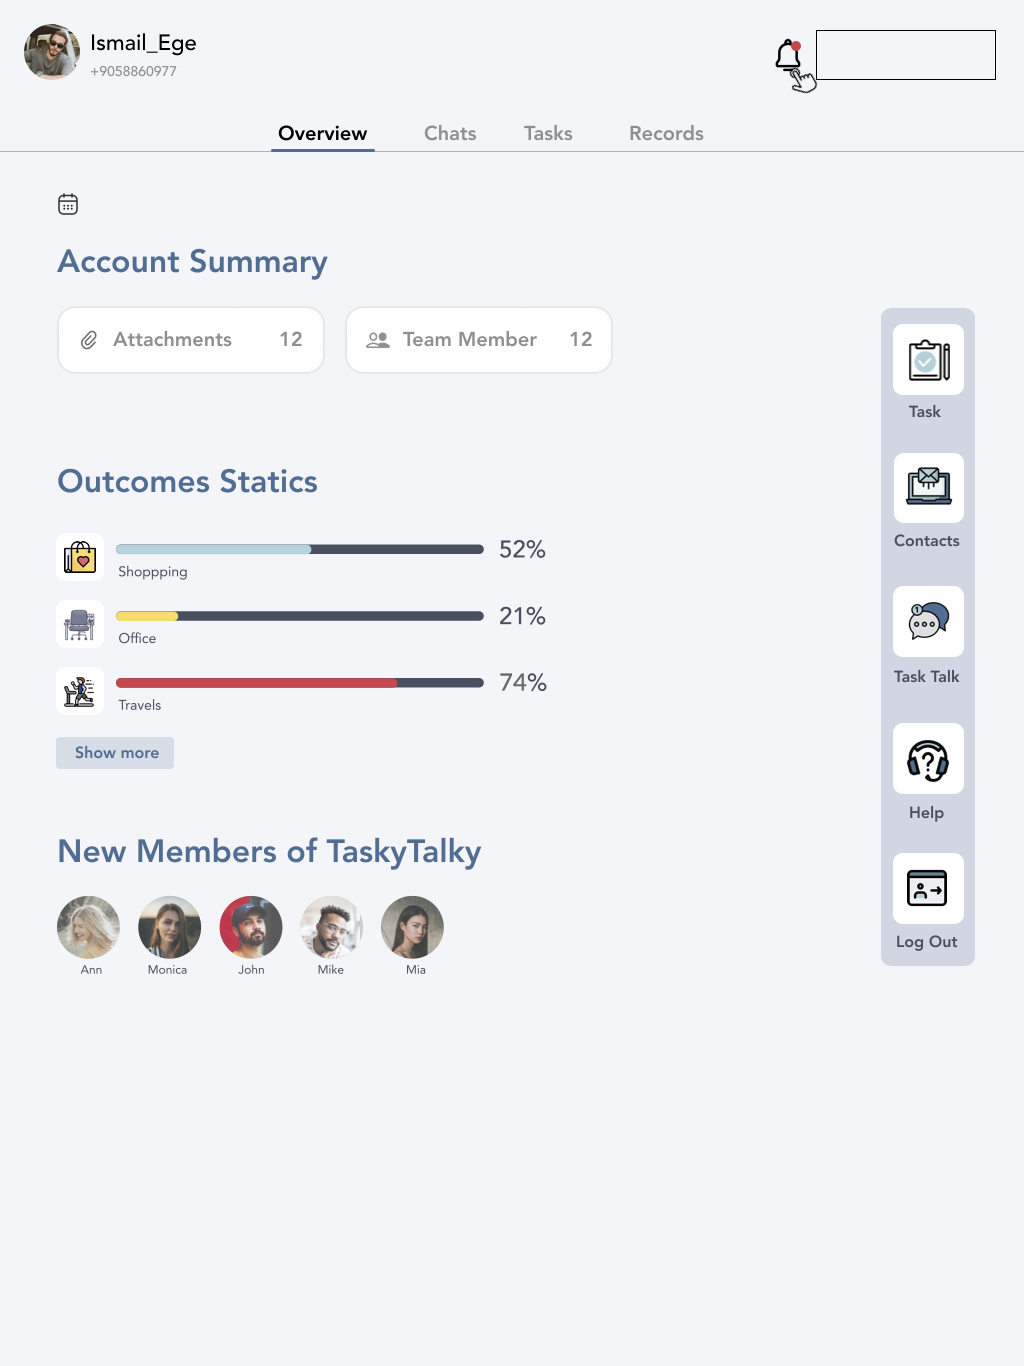Click the Office chair icon
Viewport: 1024px width, 1366px height.
pyautogui.click(x=80, y=624)
